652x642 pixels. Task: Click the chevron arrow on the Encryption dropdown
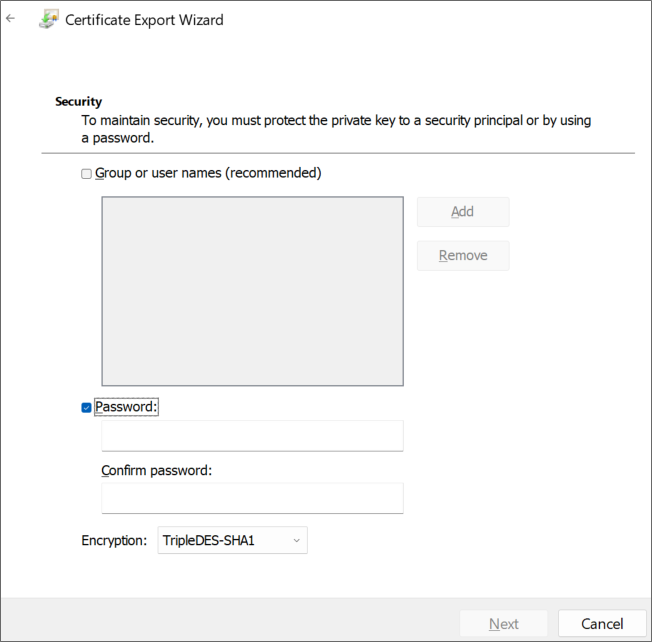coord(296,541)
